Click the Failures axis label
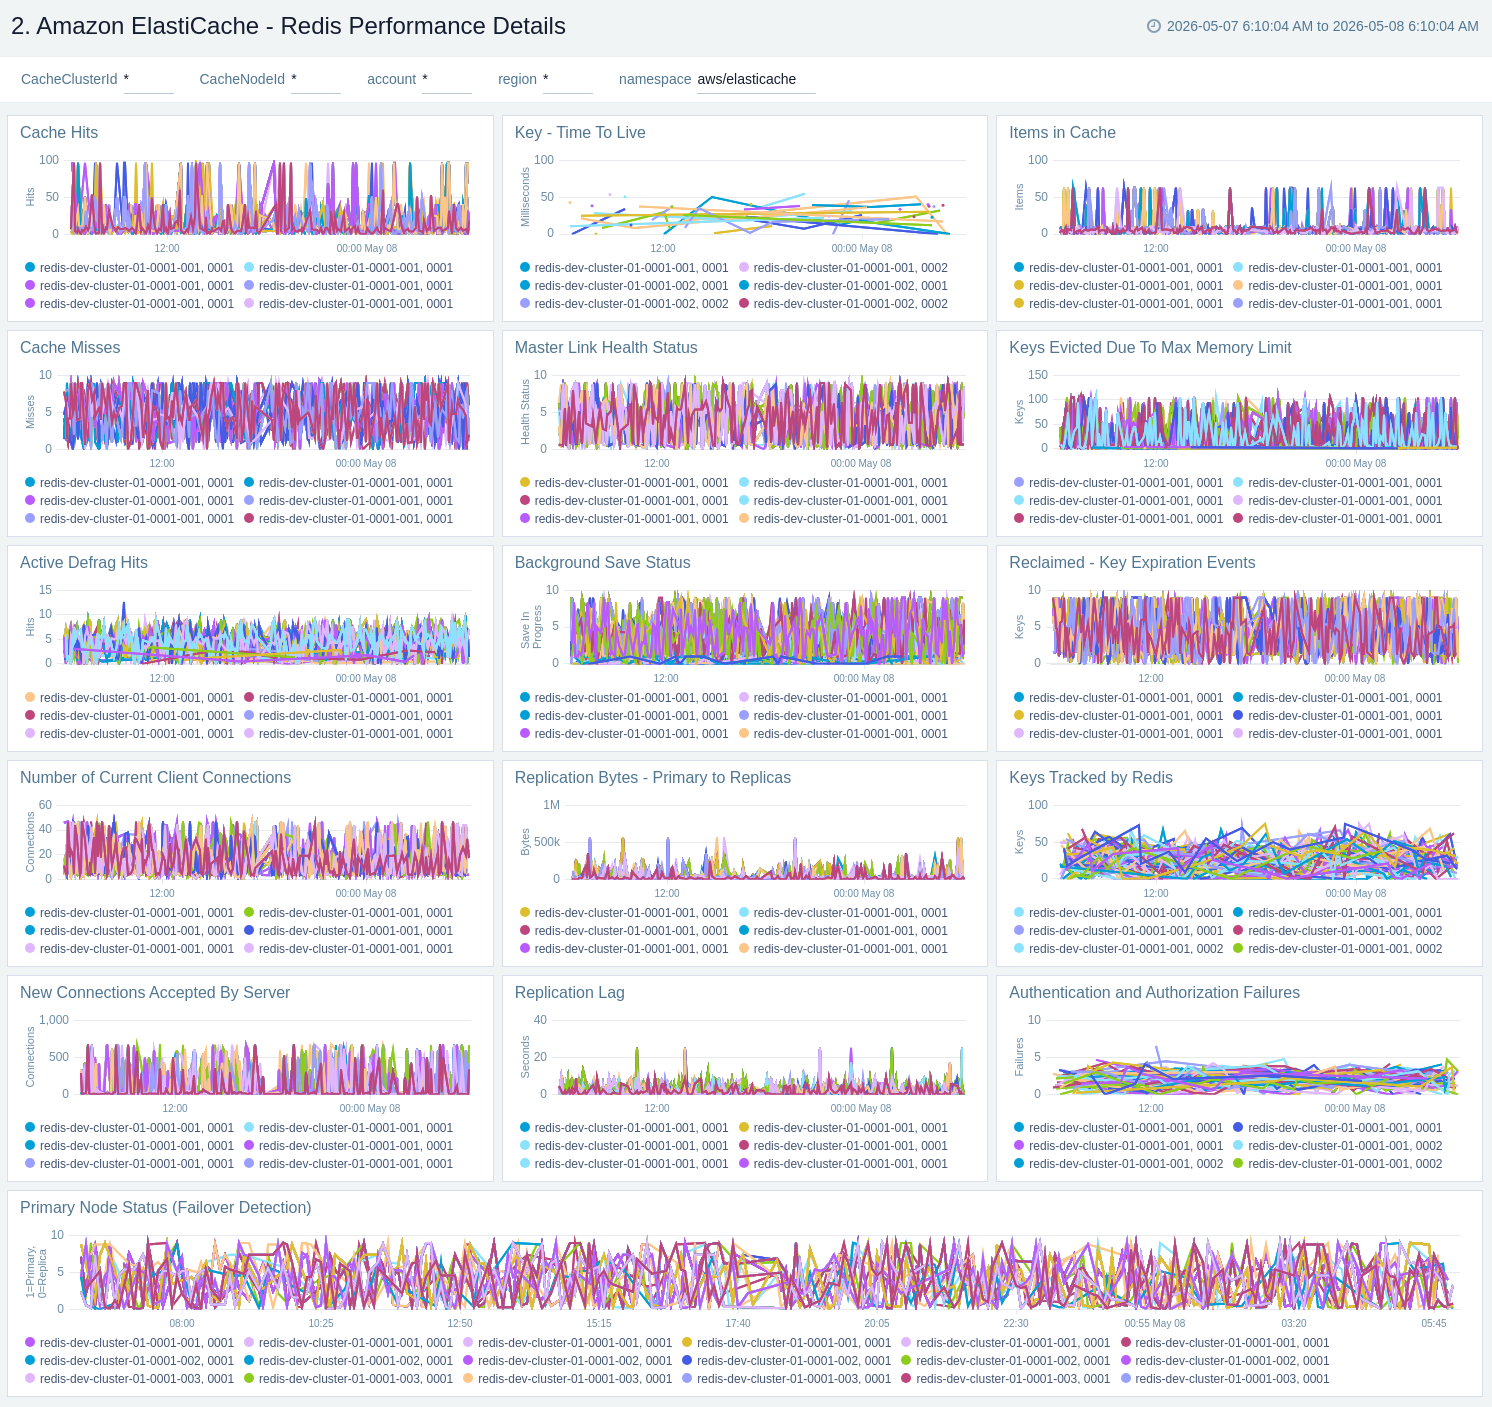The width and height of the screenshot is (1492, 1407). click(x=1019, y=1057)
